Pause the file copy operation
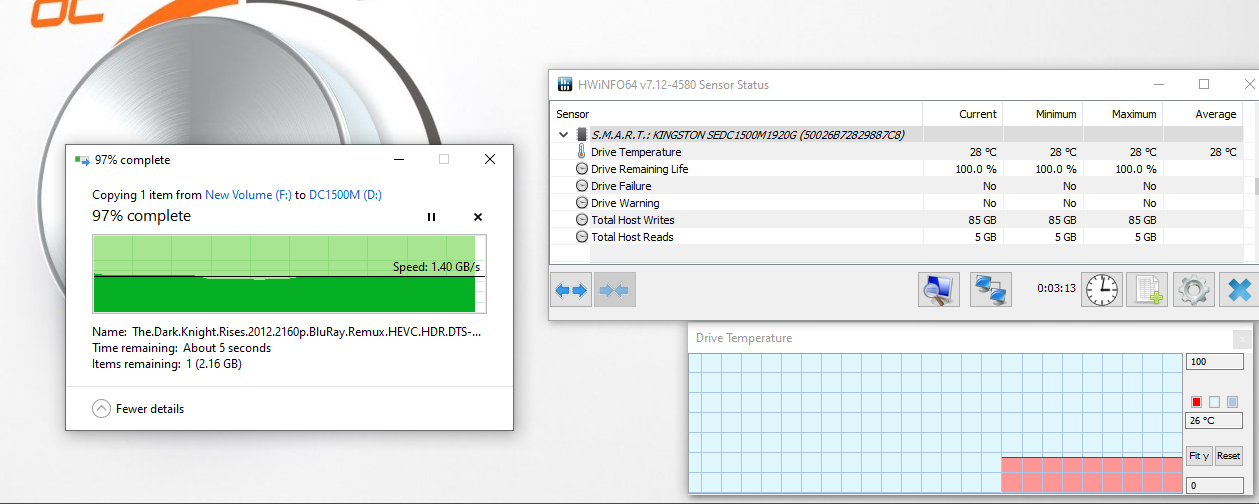Image resolution: width=1259 pixels, height=504 pixels. click(431, 217)
